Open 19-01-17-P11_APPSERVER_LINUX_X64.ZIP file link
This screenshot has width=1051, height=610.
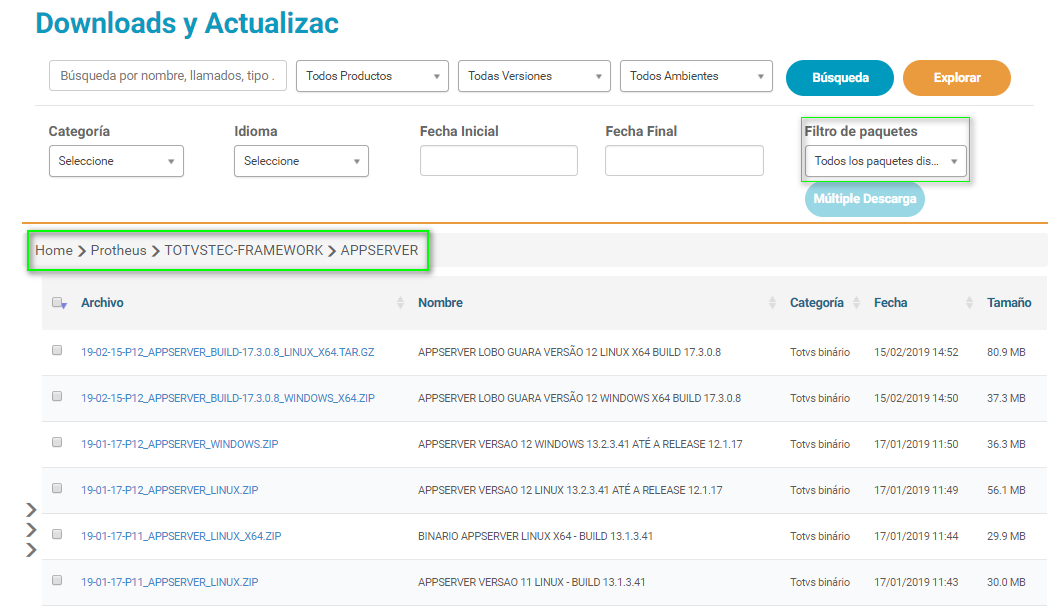(x=181, y=536)
